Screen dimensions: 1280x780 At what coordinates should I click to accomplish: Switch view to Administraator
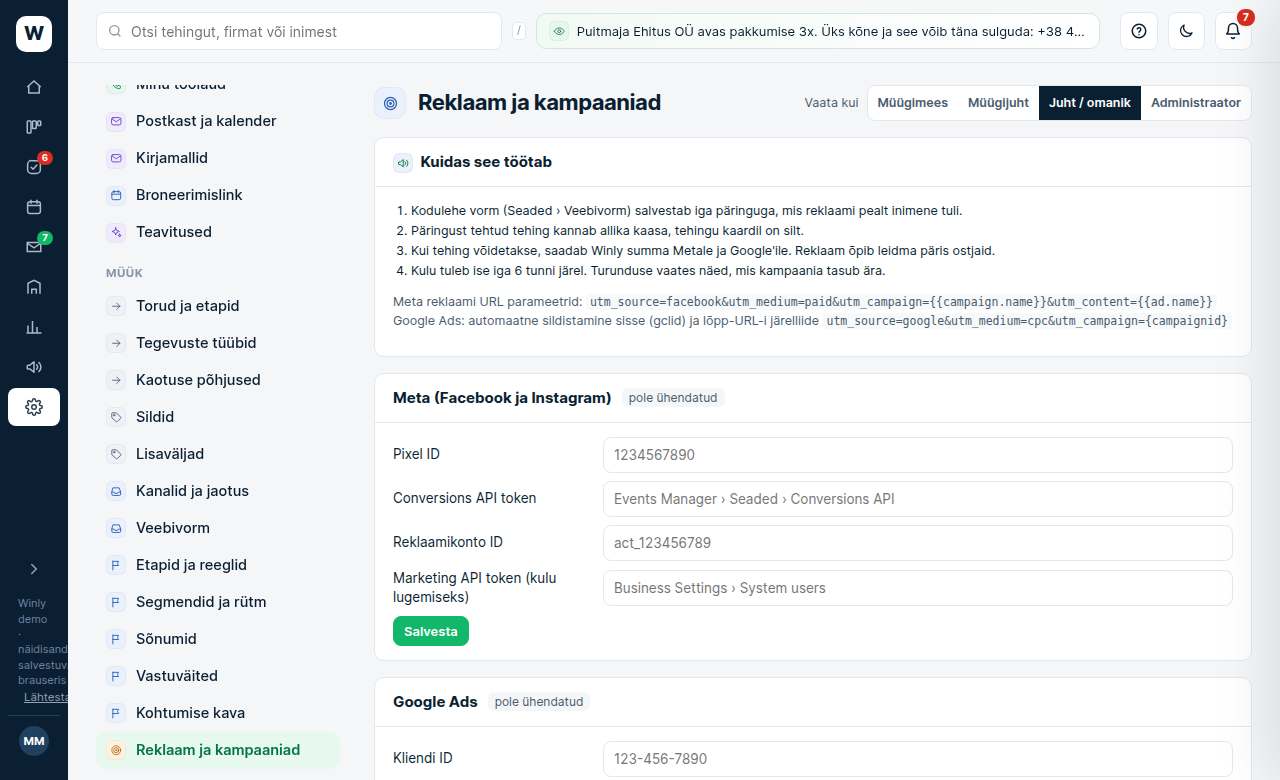coord(1196,103)
